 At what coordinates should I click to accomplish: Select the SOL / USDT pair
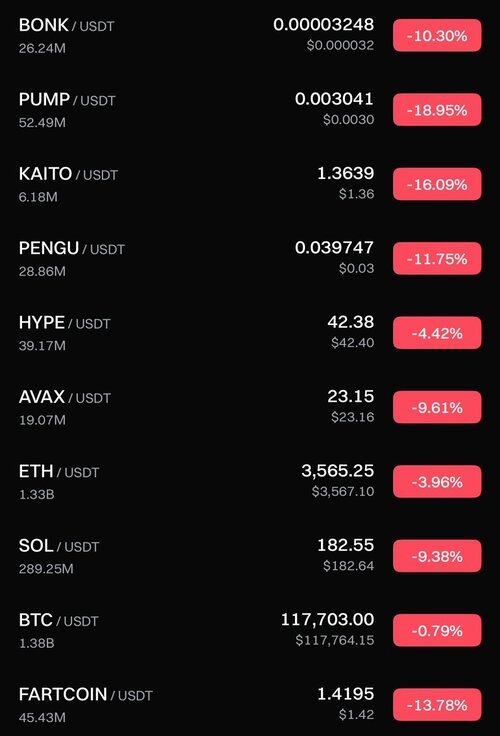tap(250, 556)
